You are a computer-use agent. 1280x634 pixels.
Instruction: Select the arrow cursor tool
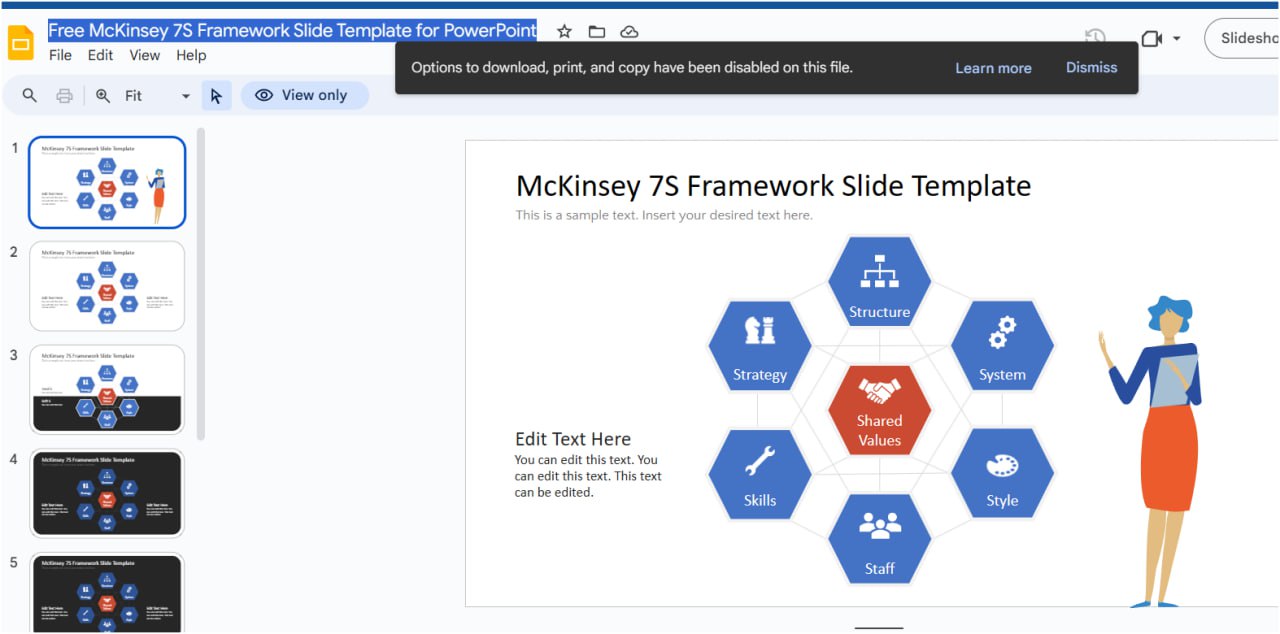pos(216,95)
